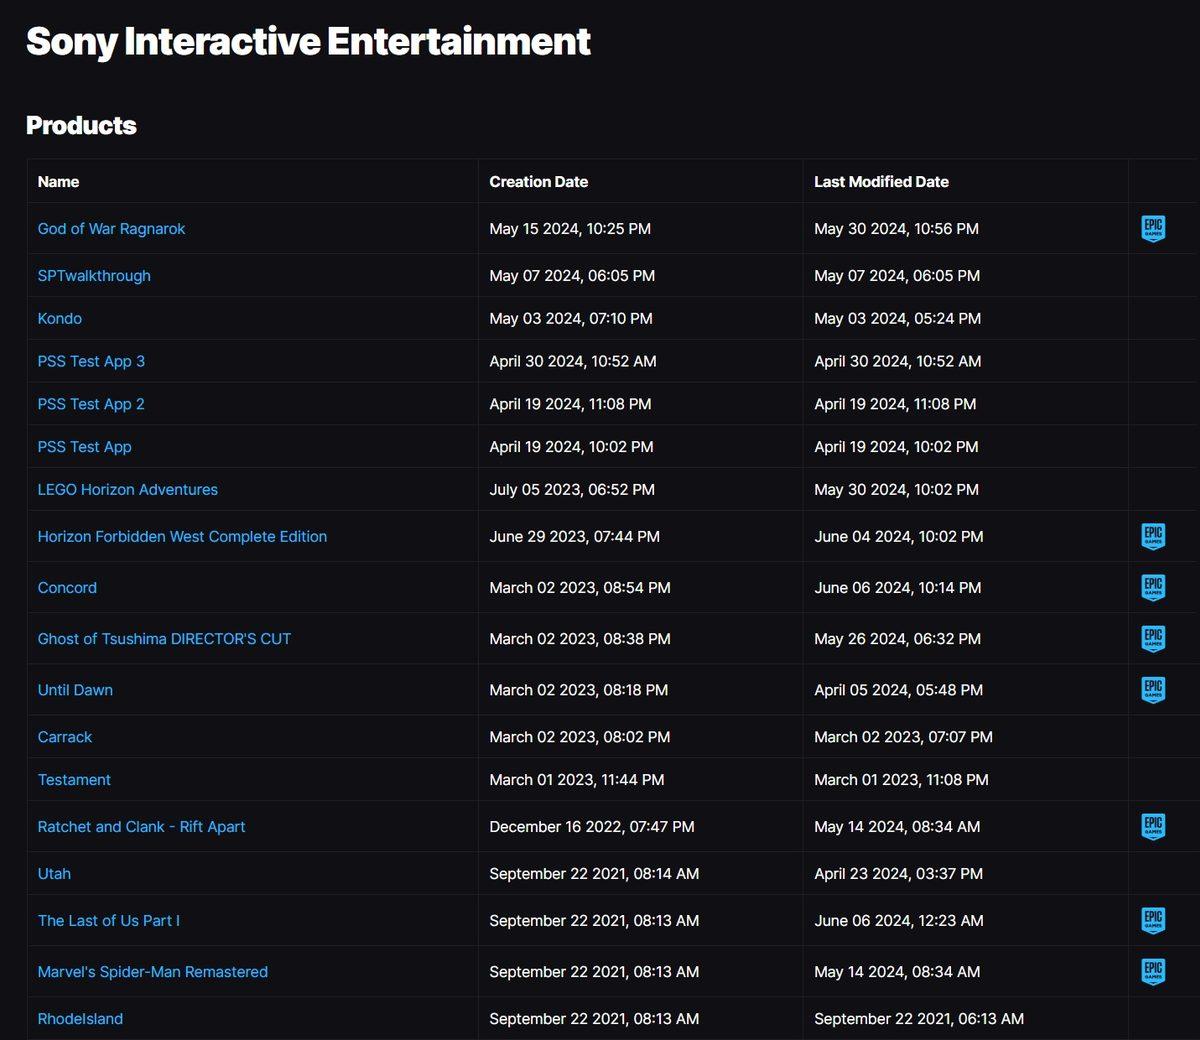The height and width of the screenshot is (1040, 1200).
Task: Click the Epic Games icon for Ghost of Tsushima
Action: (x=1152, y=638)
